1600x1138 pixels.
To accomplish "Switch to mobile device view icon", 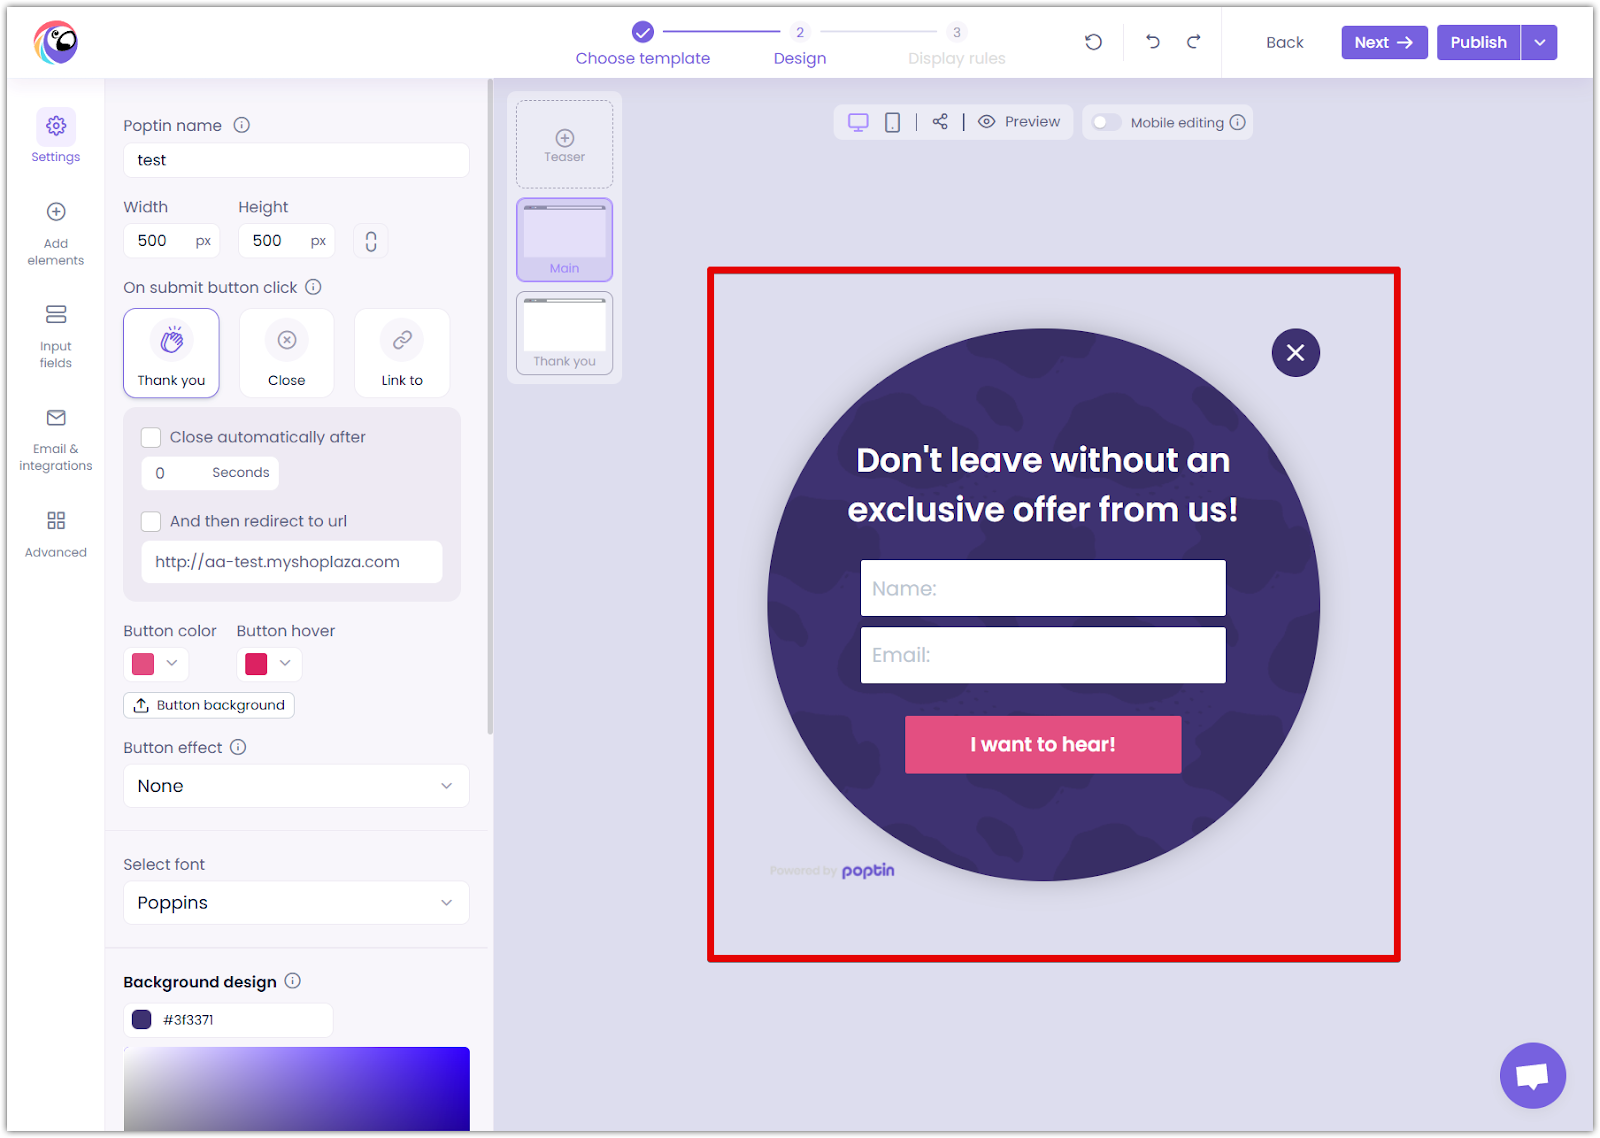I will click(892, 122).
